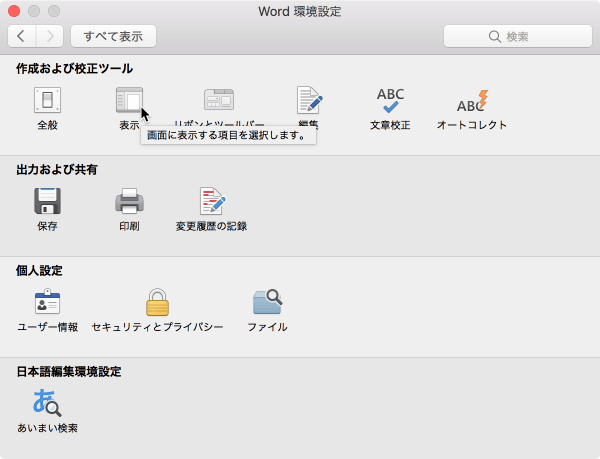Click the ファイル label text
600x459 pixels.
pyautogui.click(x=267, y=327)
